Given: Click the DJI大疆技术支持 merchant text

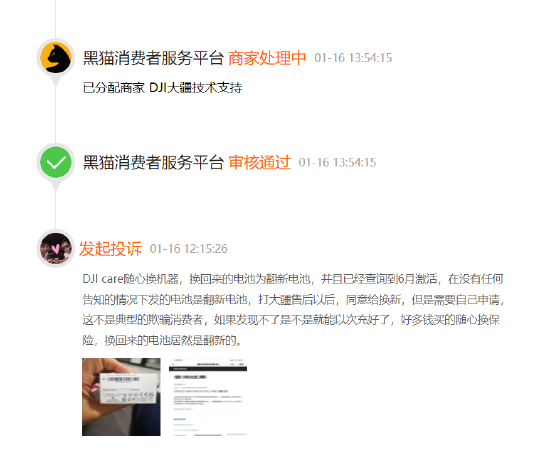Looking at the screenshot, I should tap(196, 87).
